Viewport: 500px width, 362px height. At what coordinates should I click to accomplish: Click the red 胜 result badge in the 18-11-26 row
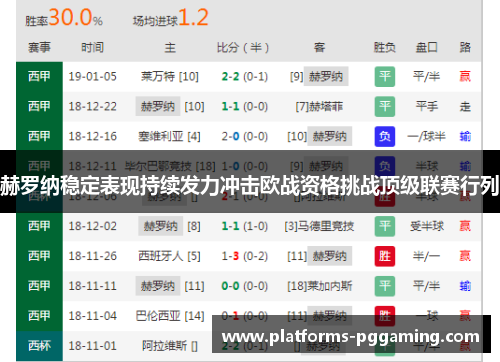[x=385, y=256]
